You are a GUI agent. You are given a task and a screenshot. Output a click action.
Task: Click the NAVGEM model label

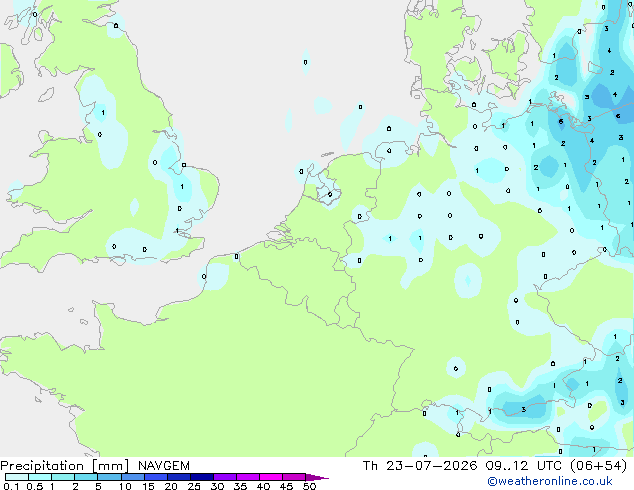(x=164, y=466)
